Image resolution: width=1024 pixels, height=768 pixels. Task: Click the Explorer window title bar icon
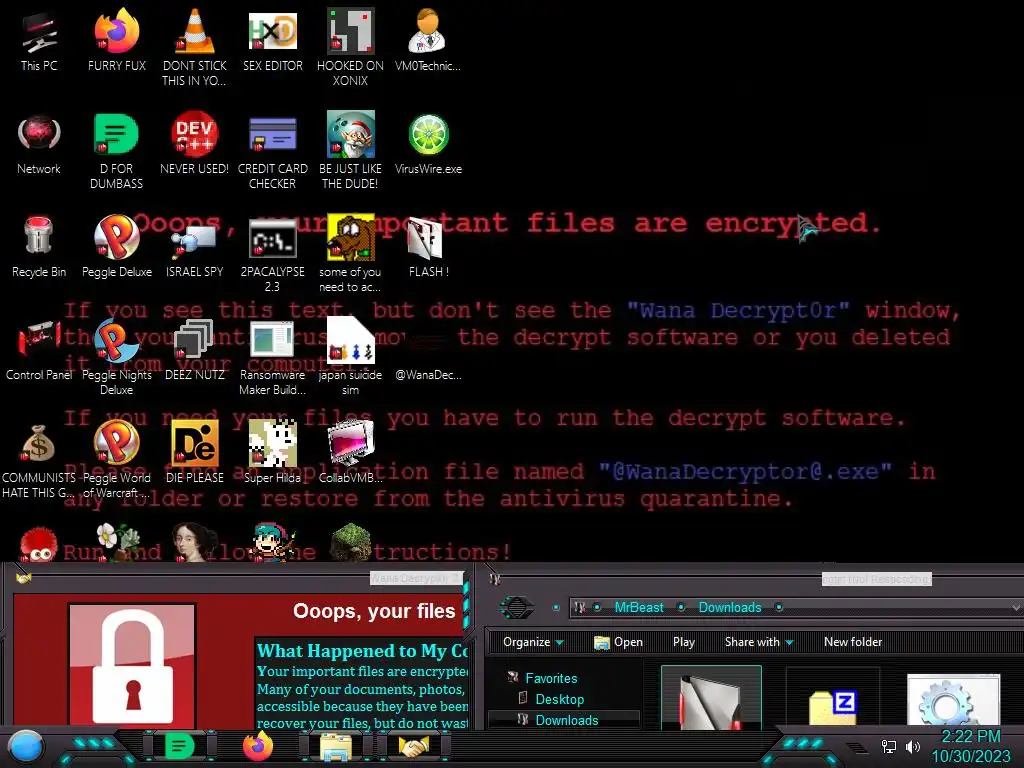coord(495,579)
